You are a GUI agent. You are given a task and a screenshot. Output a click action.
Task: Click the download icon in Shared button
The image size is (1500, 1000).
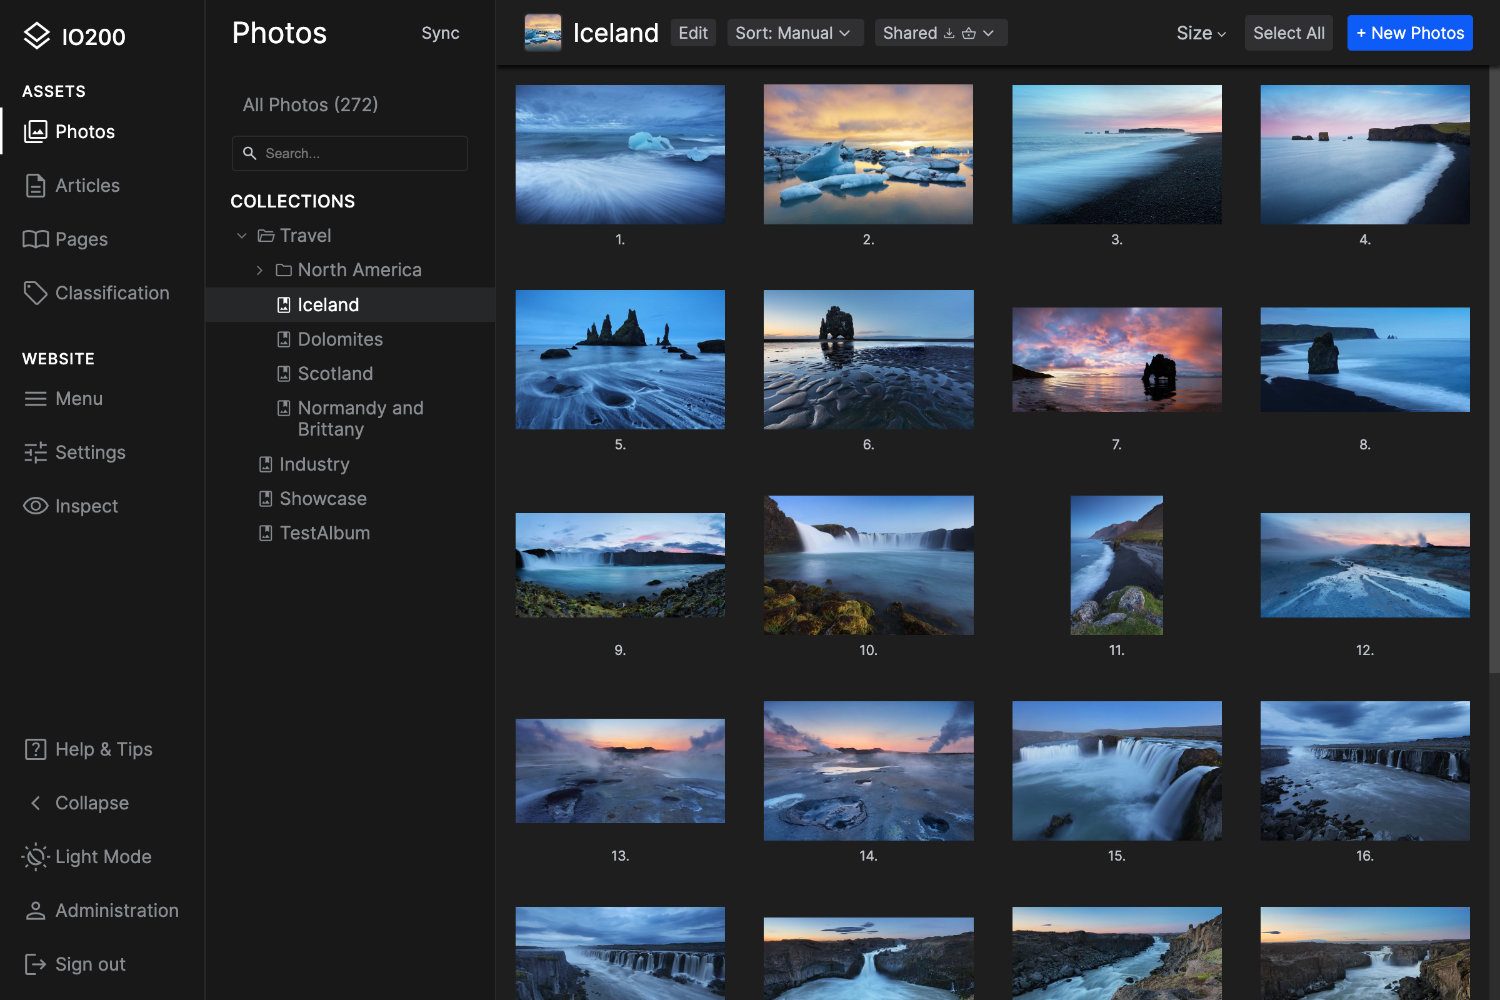tap(949, 33)
